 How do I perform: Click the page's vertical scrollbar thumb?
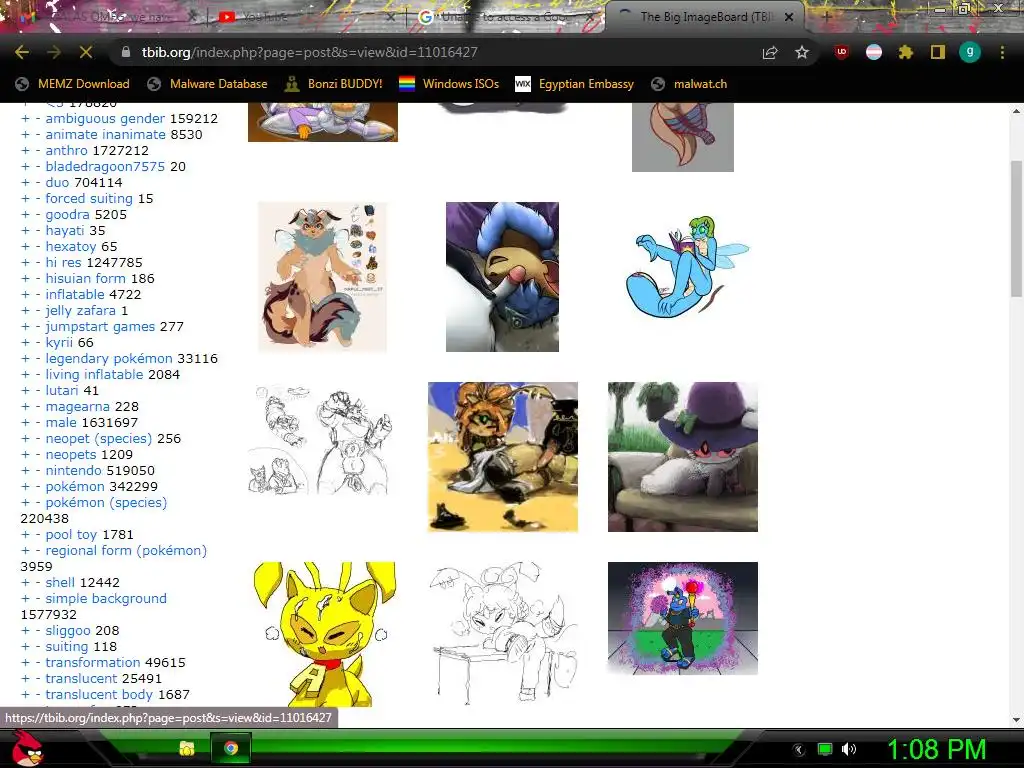coord(1016,228)
